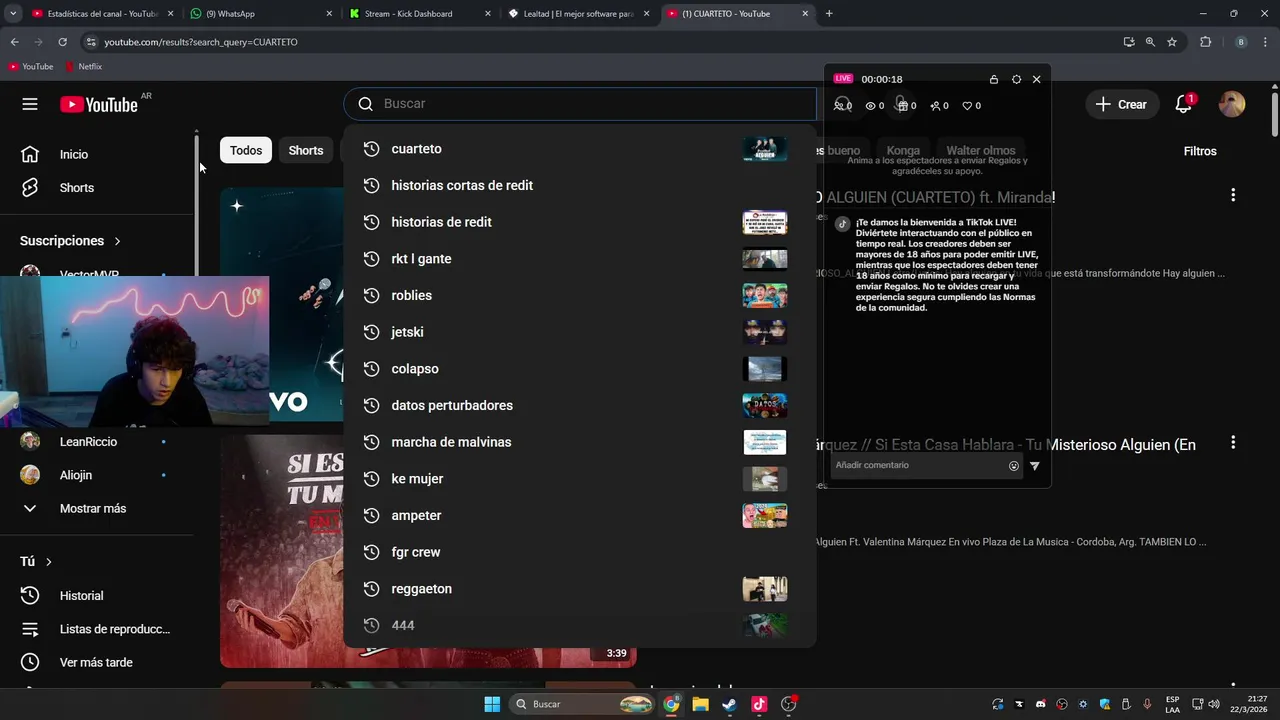Click gifts count in TikTok overlay

pos(906,105)
